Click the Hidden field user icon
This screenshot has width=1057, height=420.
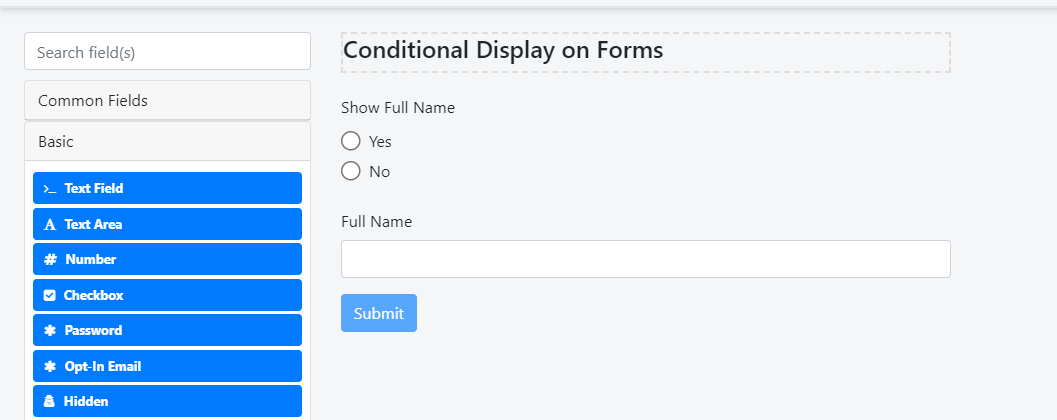click(x=50, y=402)
